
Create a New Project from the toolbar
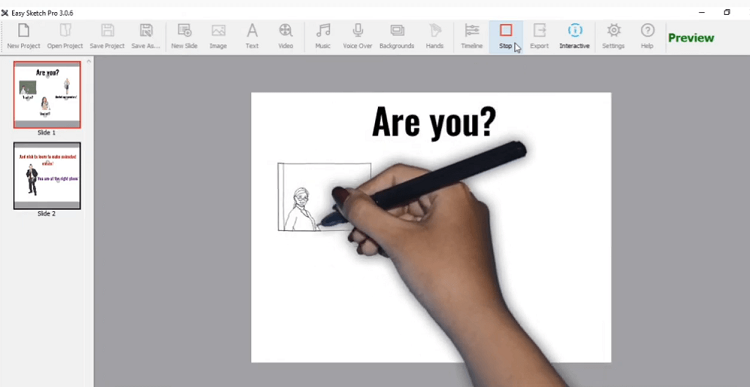click(x=23, y=36)
